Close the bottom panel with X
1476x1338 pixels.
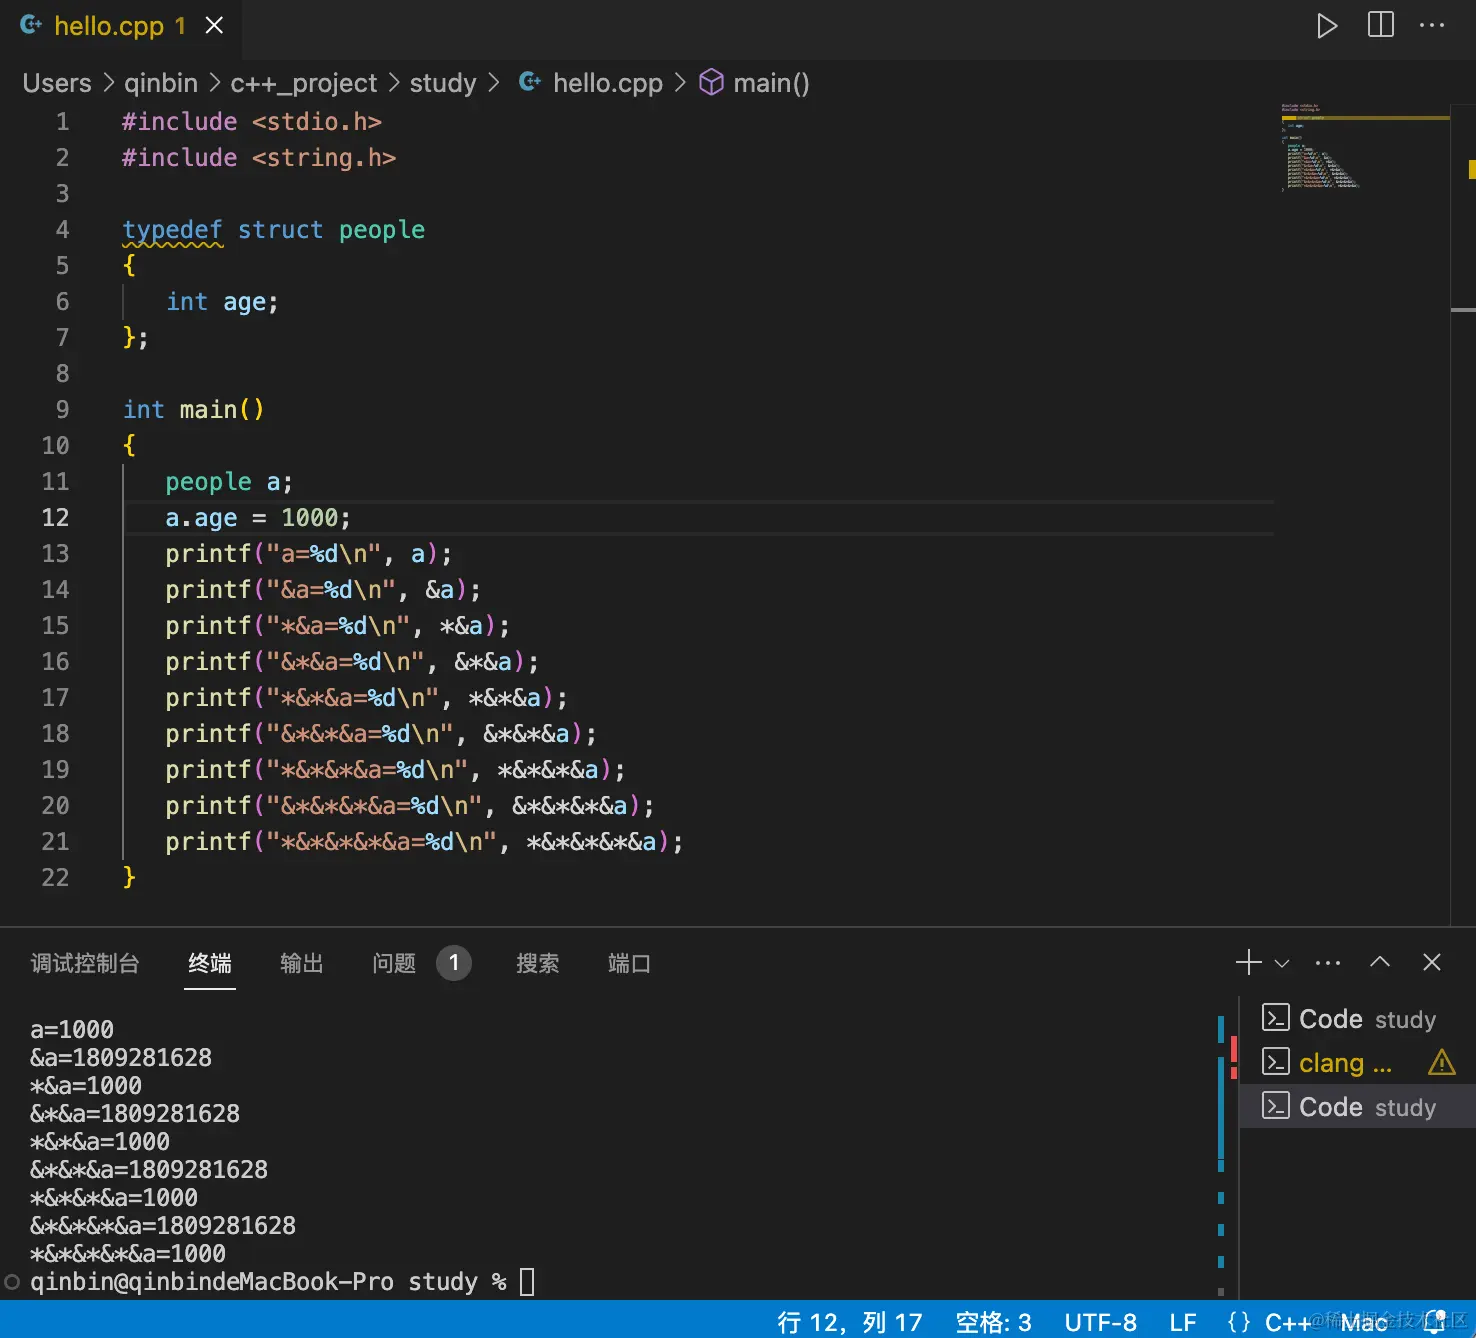pyautogui.click(x=1432, y=962)
